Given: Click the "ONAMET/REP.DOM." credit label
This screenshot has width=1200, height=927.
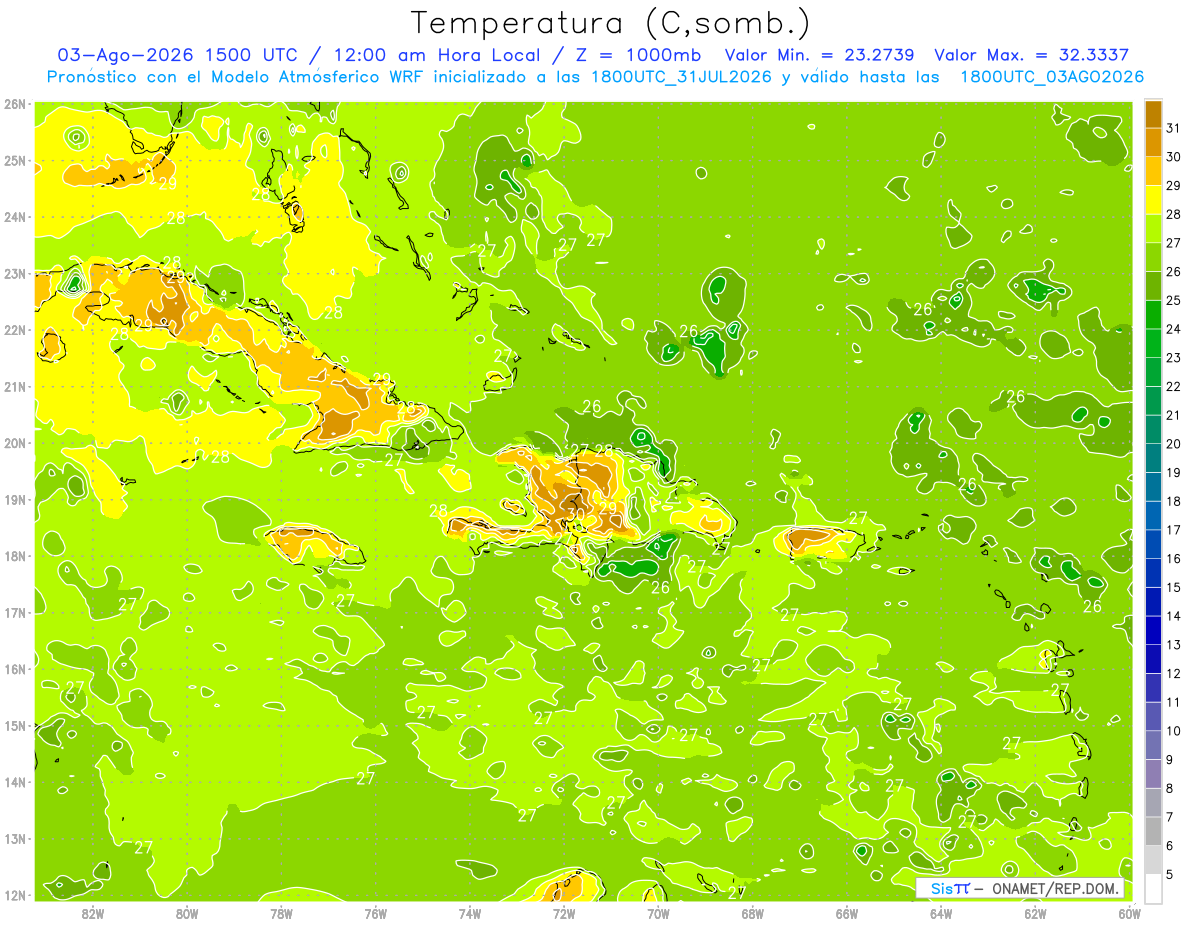Looking at the screenshot, I should coord(1055,888).
